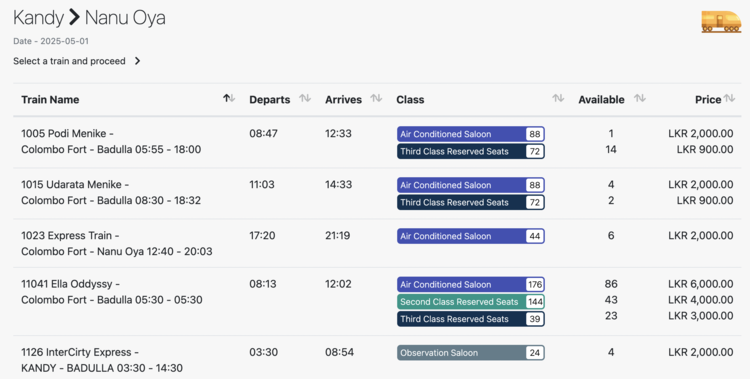Sort by Price column arrows
The image size is (750, 379).
click(x=729, y=99)
